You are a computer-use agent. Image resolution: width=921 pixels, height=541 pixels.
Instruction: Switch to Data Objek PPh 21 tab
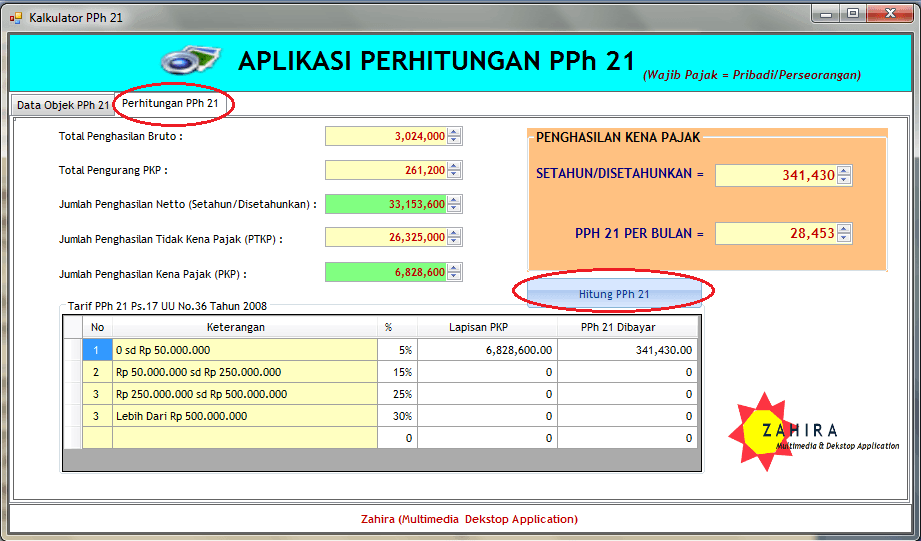coord(62,104)
